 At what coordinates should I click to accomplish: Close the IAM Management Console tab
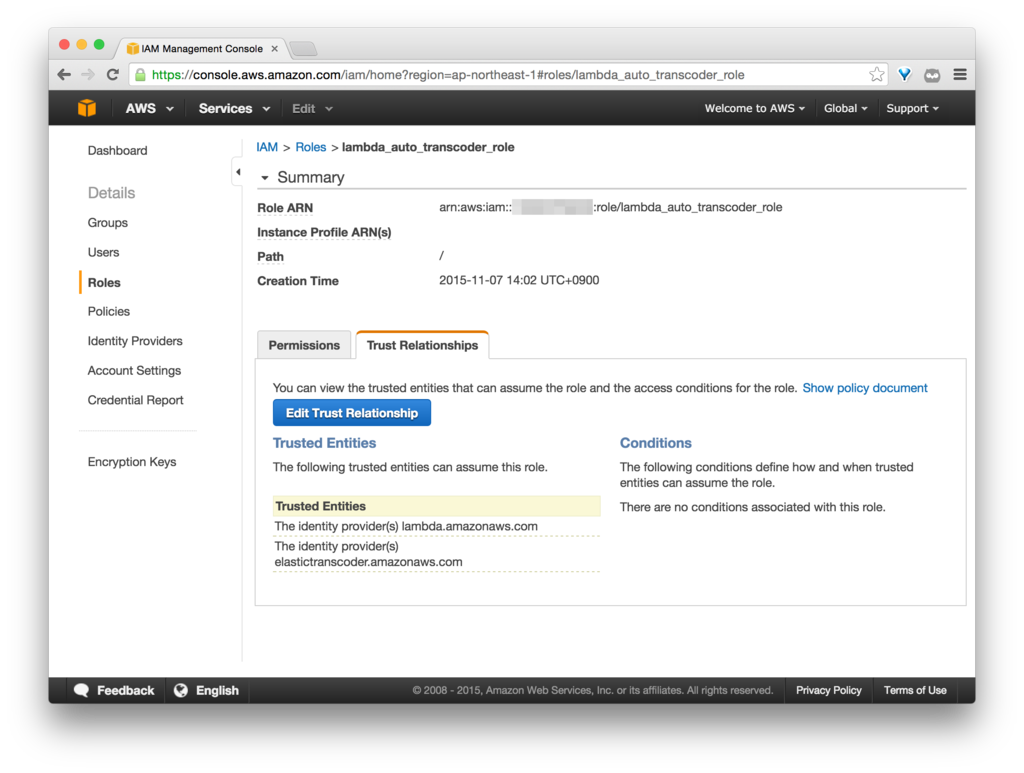click(x=275, y=48)
